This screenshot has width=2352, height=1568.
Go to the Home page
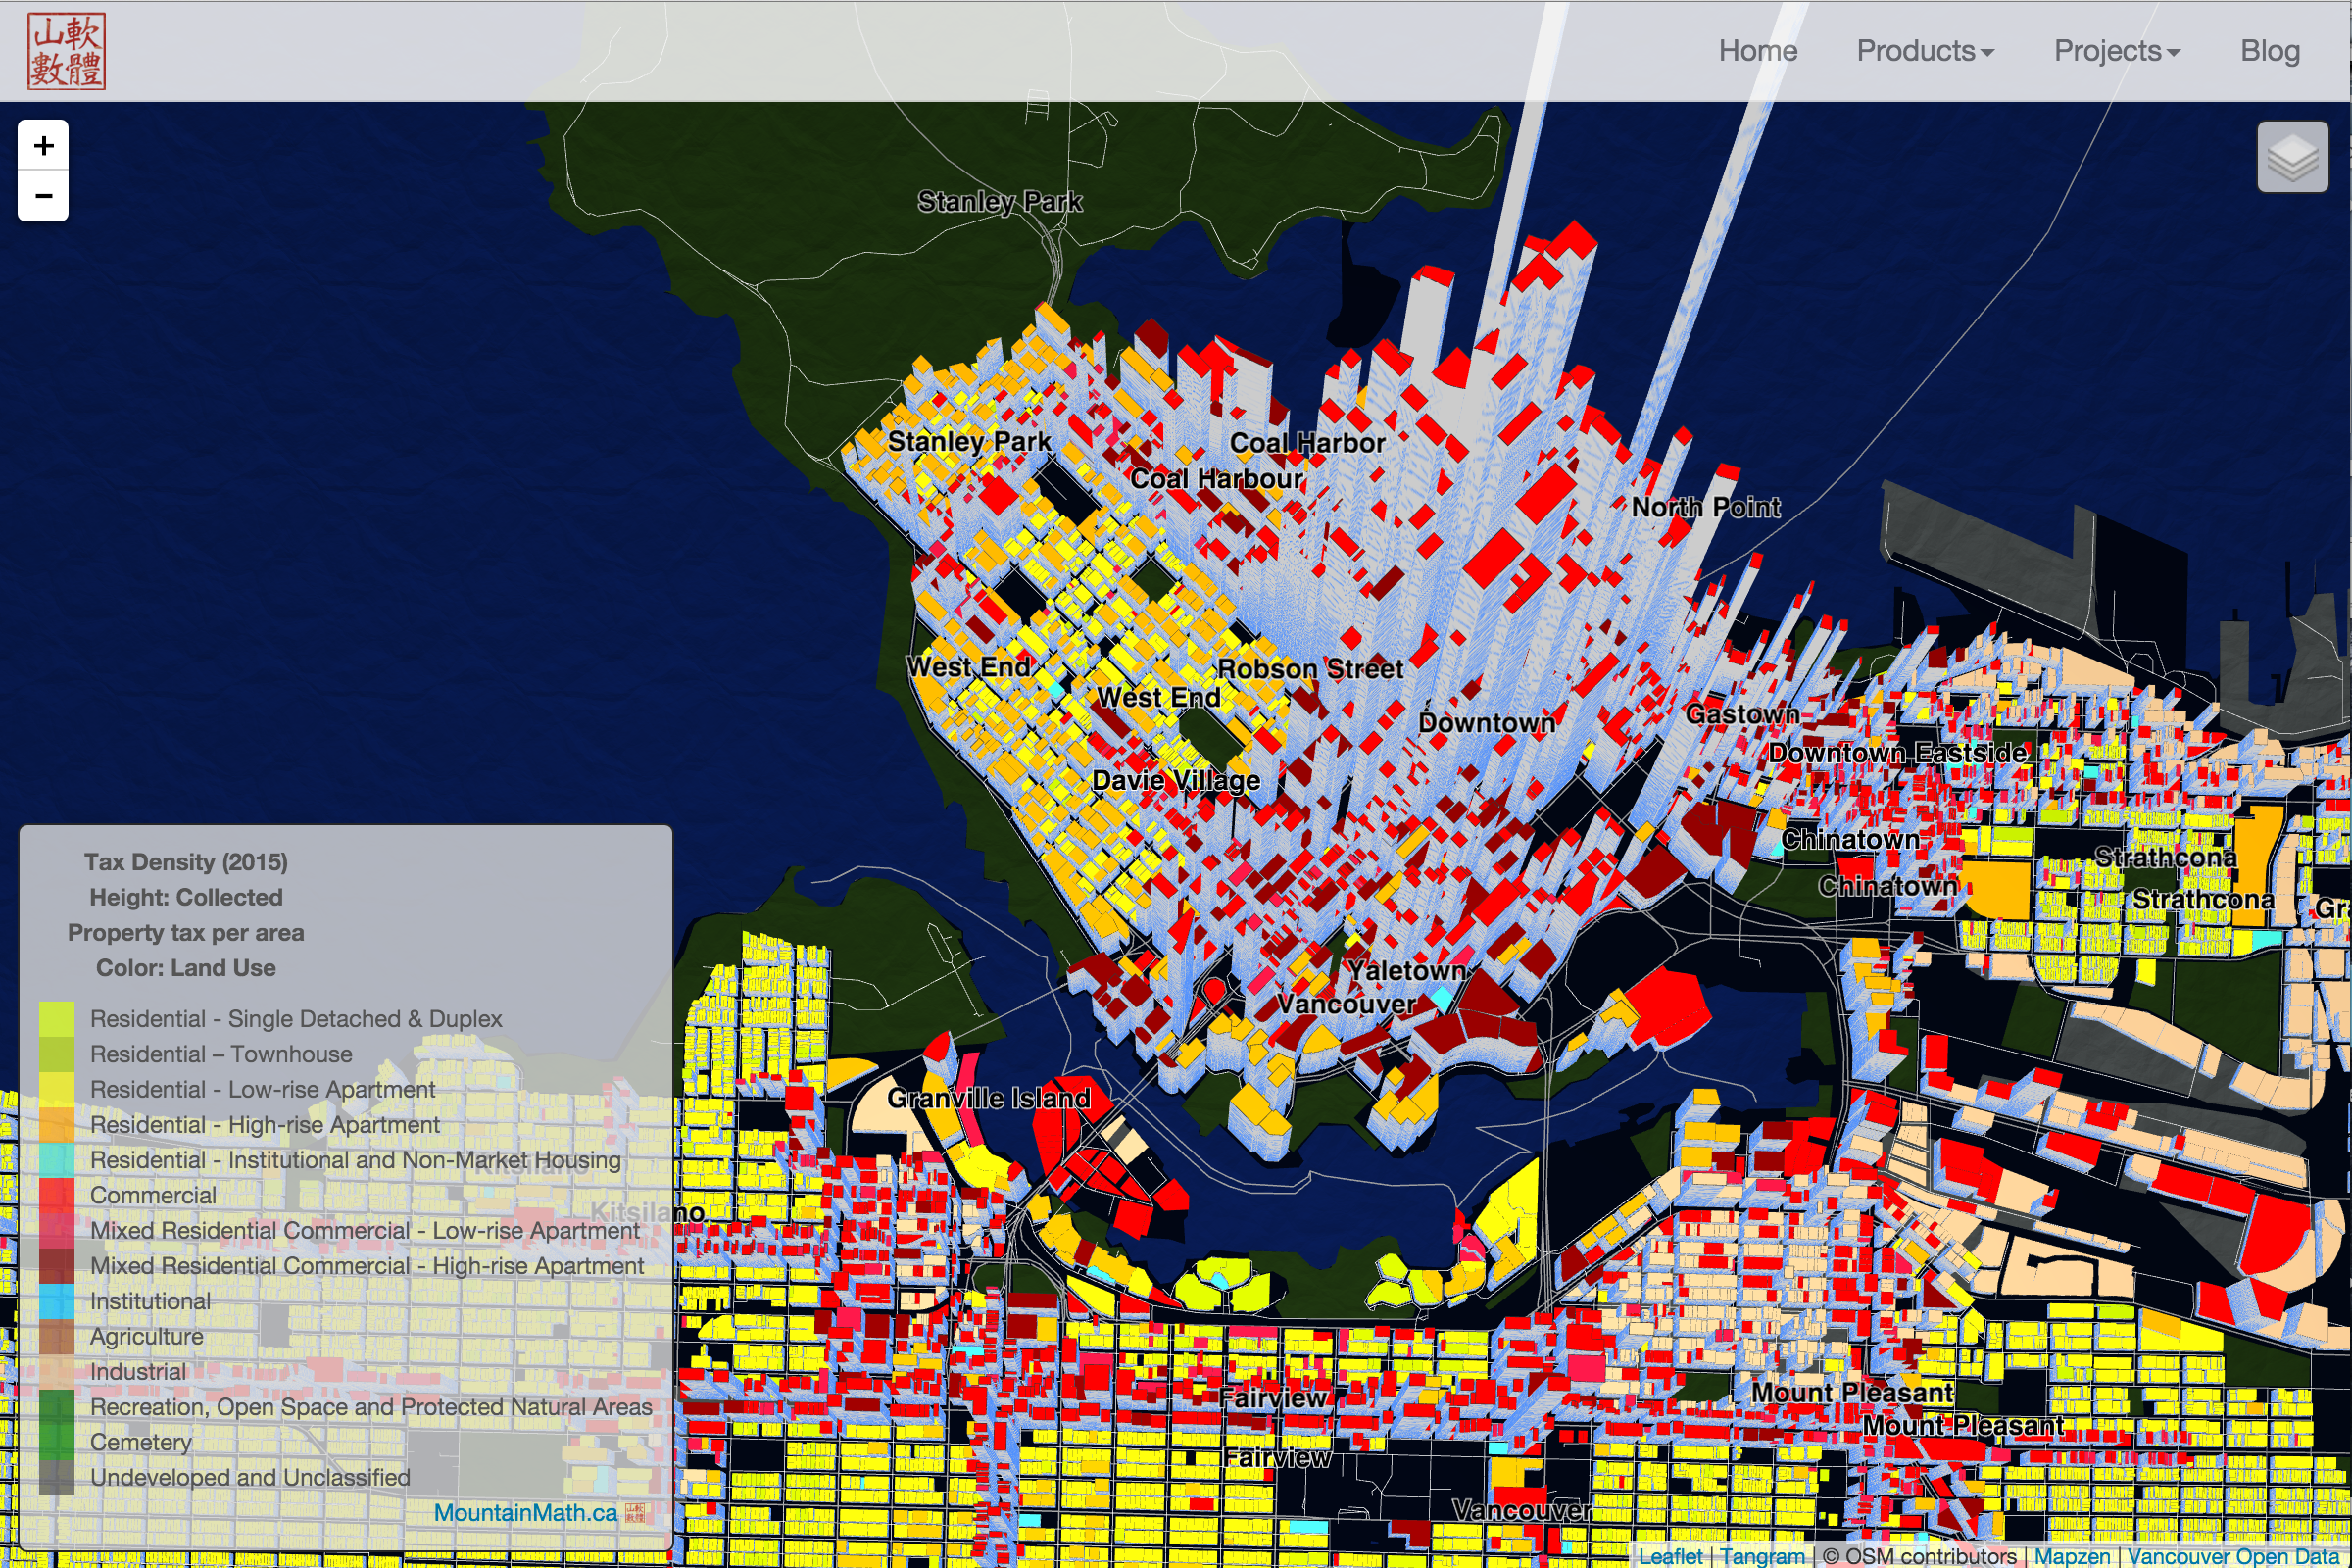click(x=1757, y=51)
